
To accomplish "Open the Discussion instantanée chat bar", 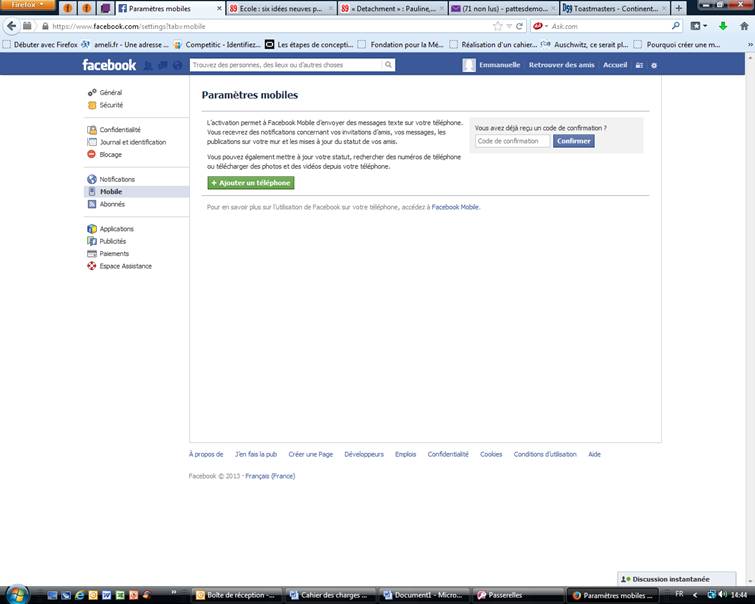I will tap(677, 579).
